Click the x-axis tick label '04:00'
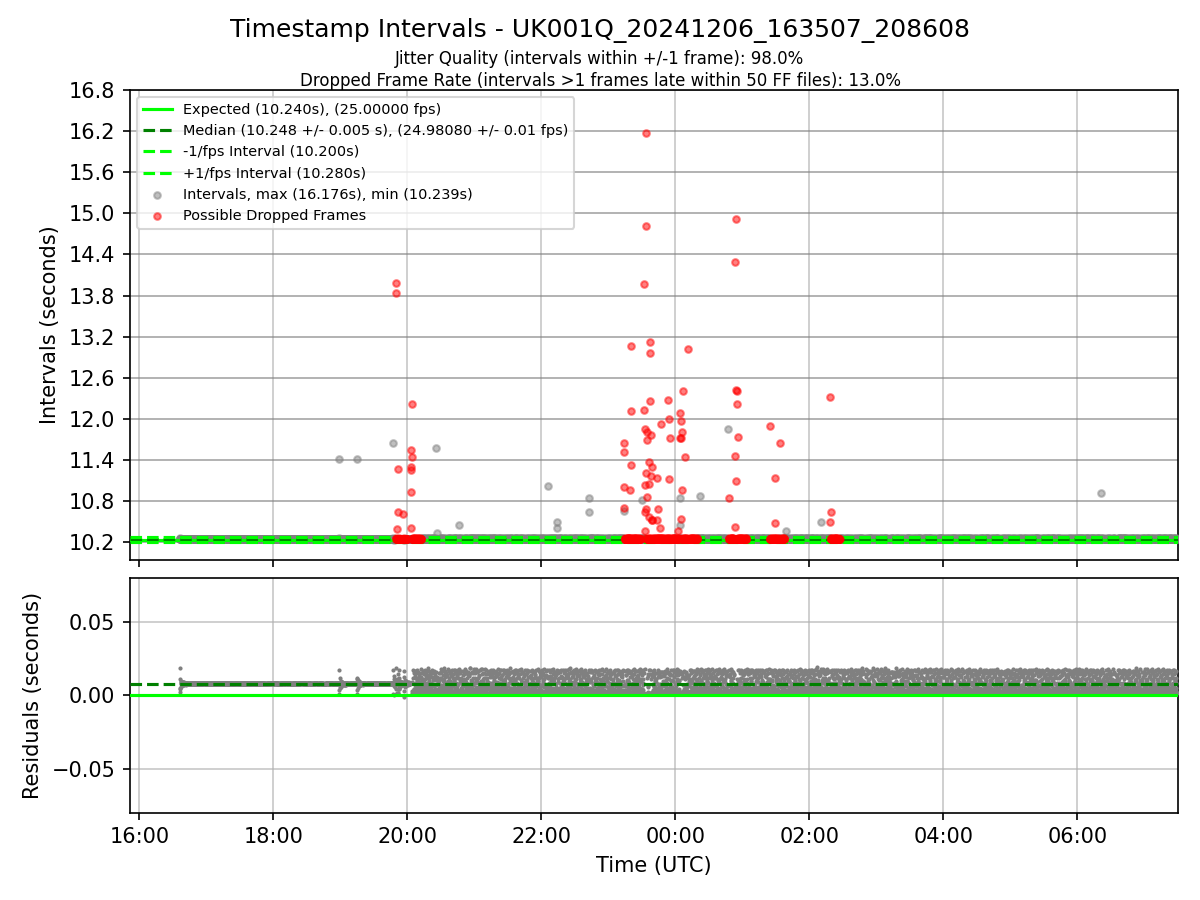Viewport: 1200px width, 900px height. [943, 835]
